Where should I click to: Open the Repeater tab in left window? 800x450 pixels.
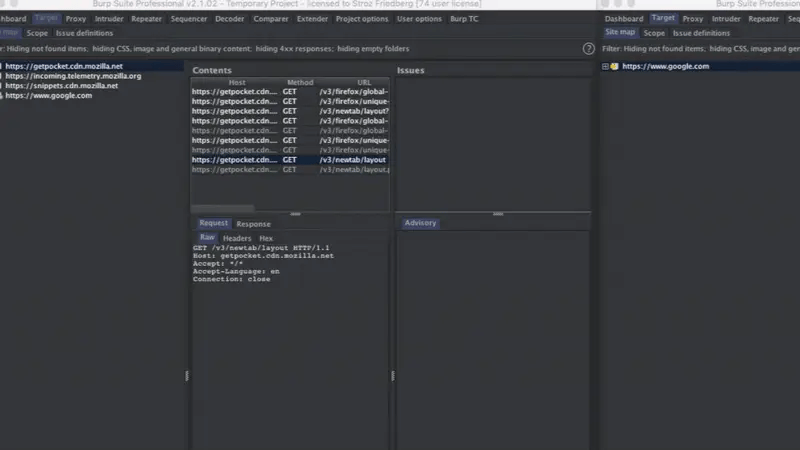pyautogui.click(x=149, y=19)
